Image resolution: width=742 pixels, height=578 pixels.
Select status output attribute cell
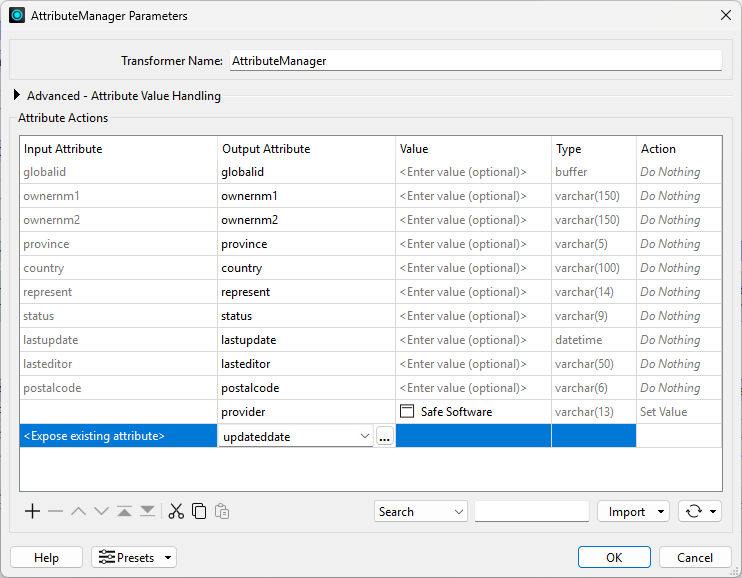[x=306, y=316]
